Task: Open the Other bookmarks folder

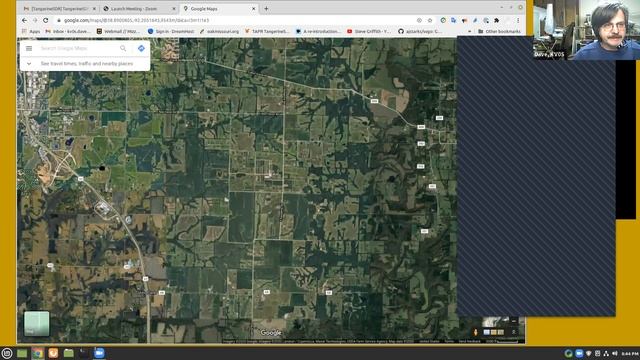Action: coord(500,31)
